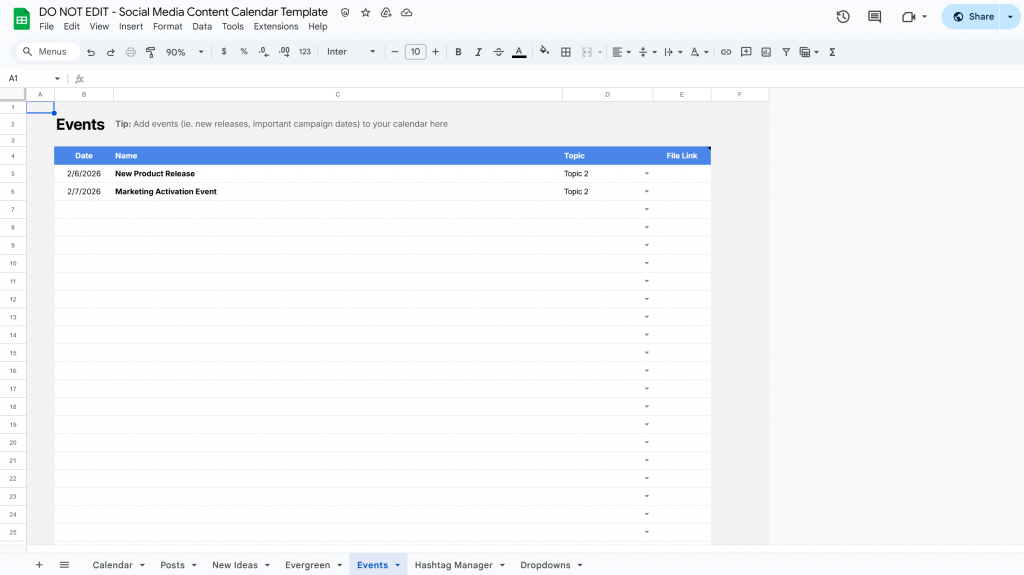This screenshot has height=575, width=1024.
Task: Open version history clock icon
Action: pyautogui.click(x=843, y=17)
